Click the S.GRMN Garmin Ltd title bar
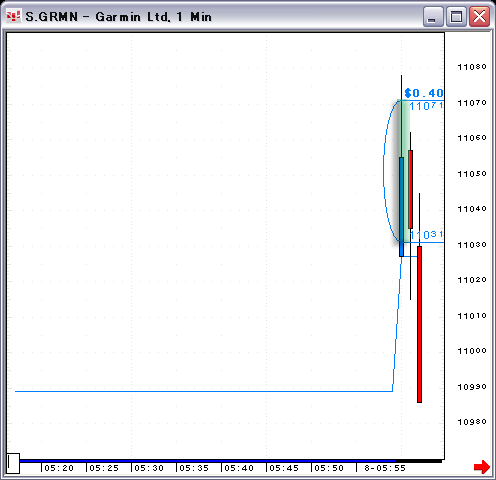This screenshot has height=480, width=496. [x=213, y=16]
